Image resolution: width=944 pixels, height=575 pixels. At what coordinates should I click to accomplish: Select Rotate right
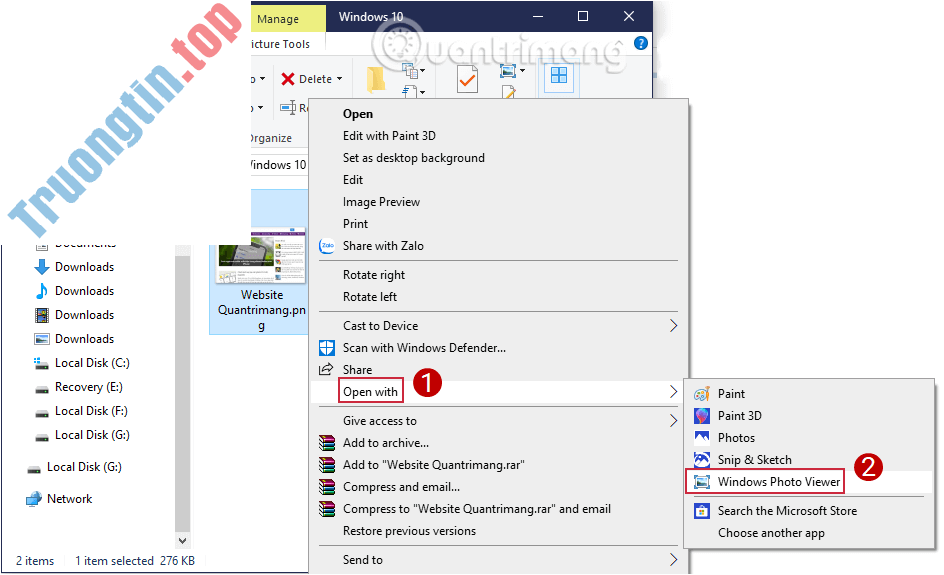point(374,275)
